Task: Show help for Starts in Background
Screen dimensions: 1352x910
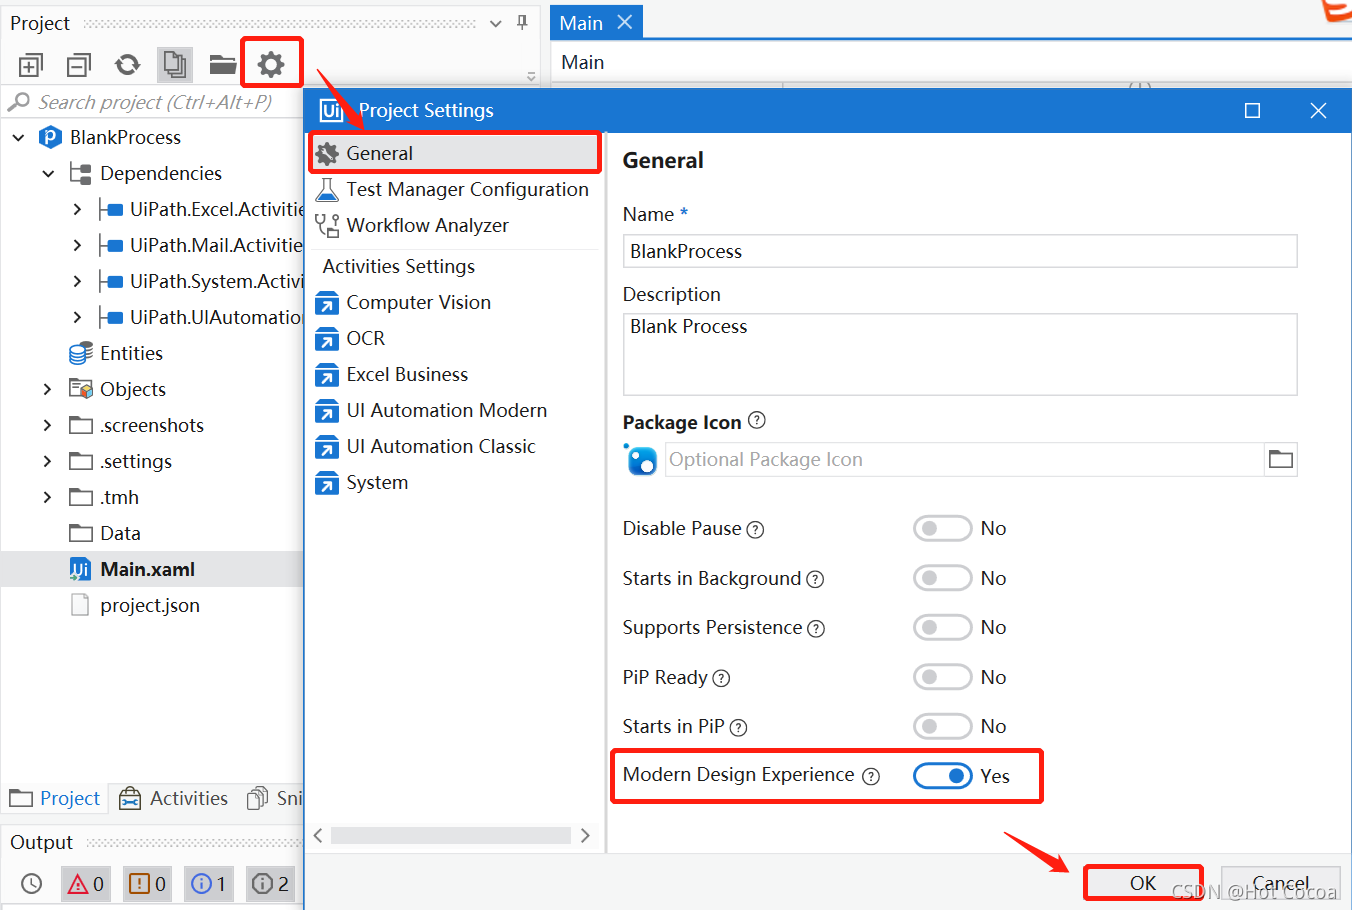Action: click(815, 579)
